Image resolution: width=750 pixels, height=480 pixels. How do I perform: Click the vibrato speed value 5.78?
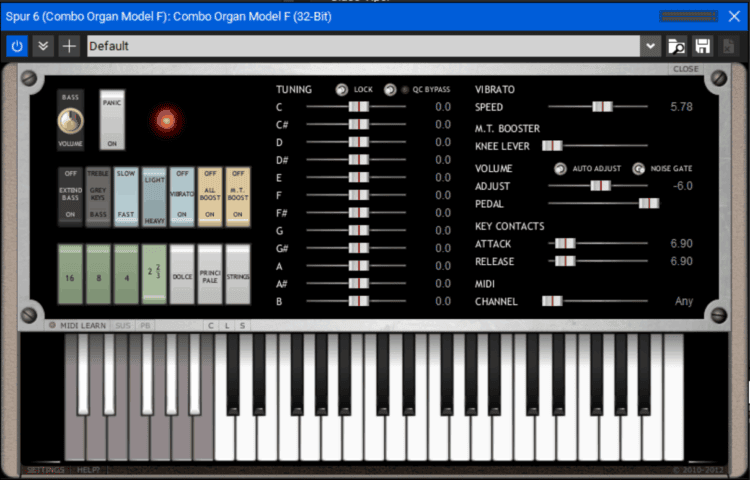pyautogui.click(x=681, y=107)
